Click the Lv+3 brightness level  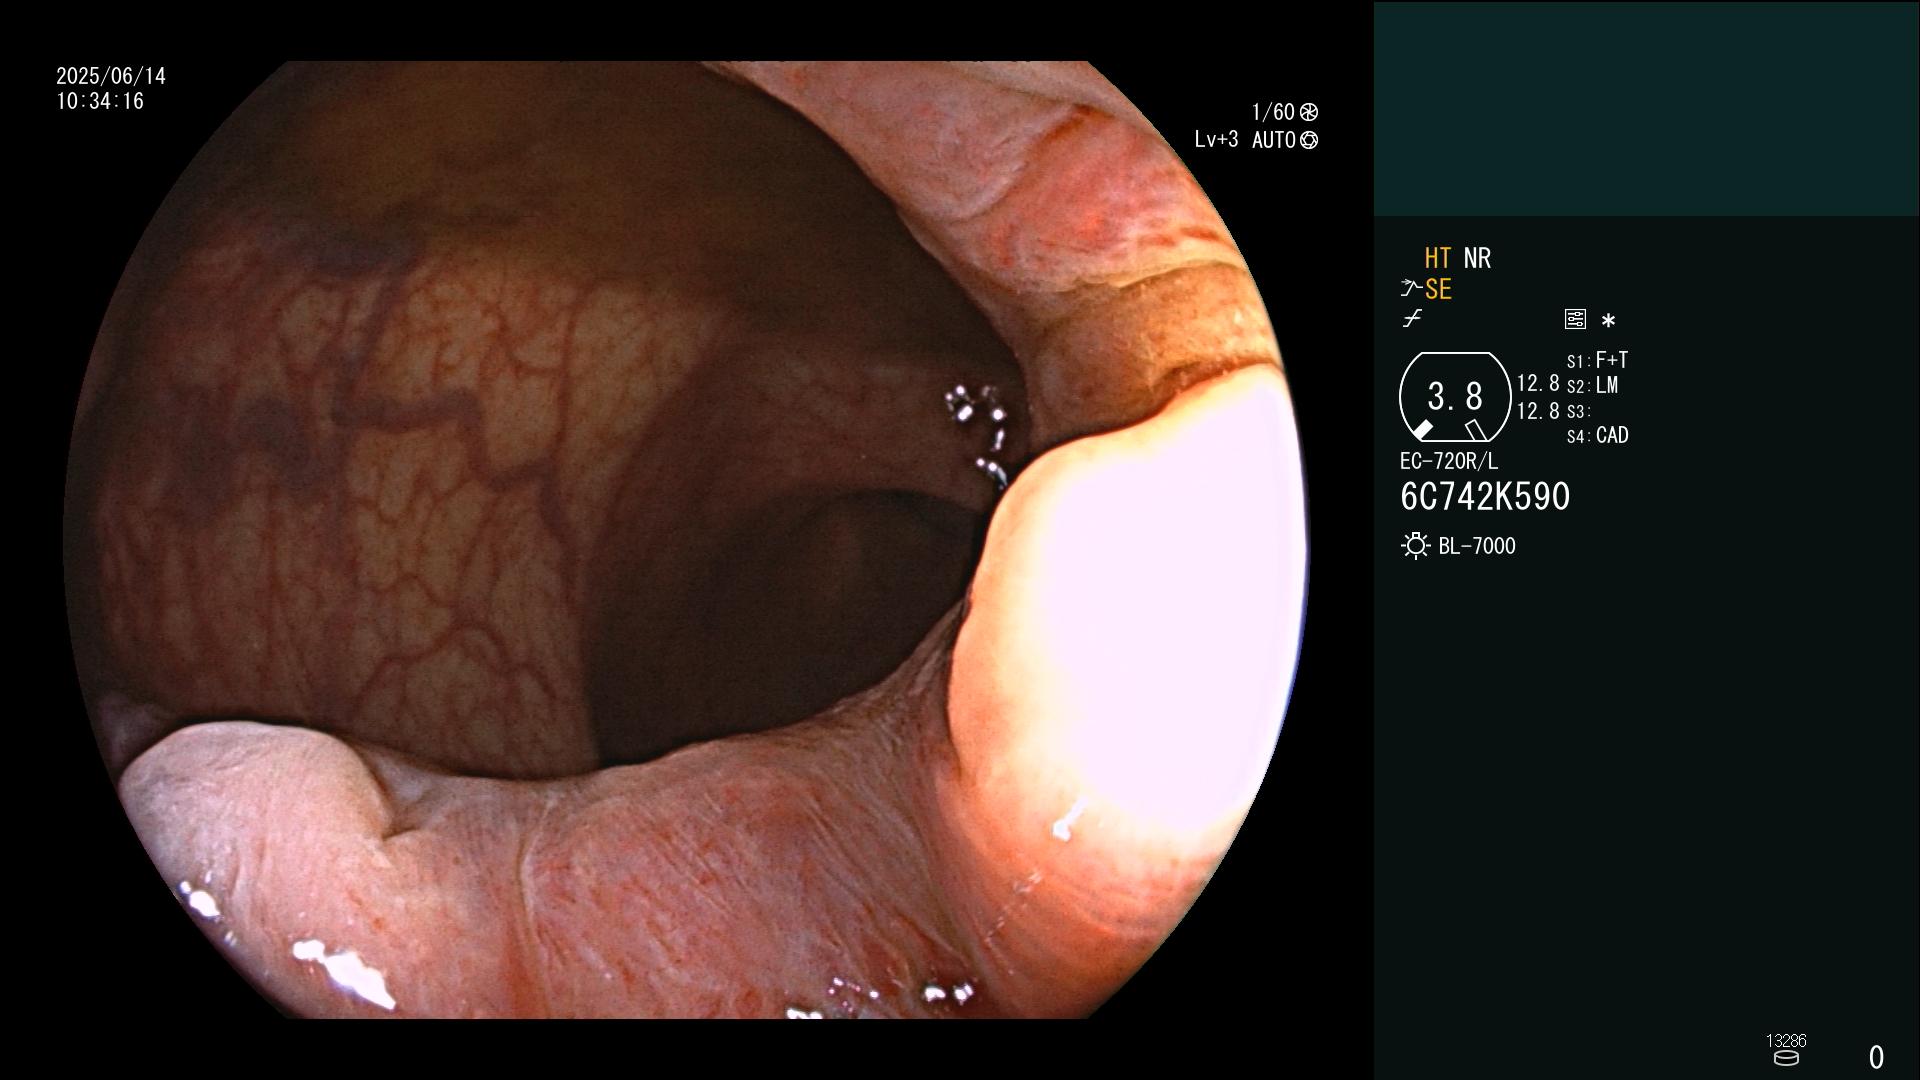(x=1216, y=140)
